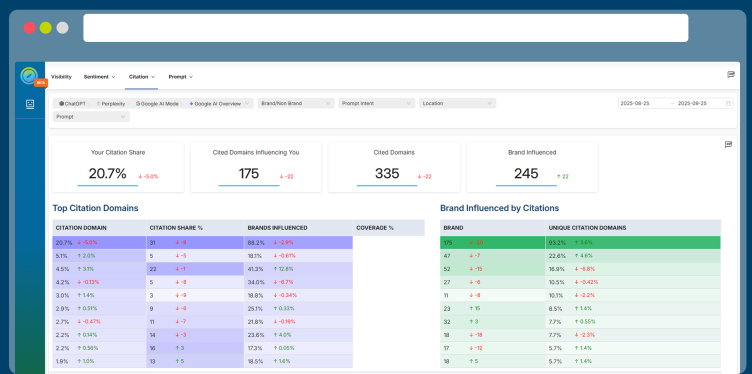Click the browser address bar
This screenshot has height=374, width=752.
(386, 28)
